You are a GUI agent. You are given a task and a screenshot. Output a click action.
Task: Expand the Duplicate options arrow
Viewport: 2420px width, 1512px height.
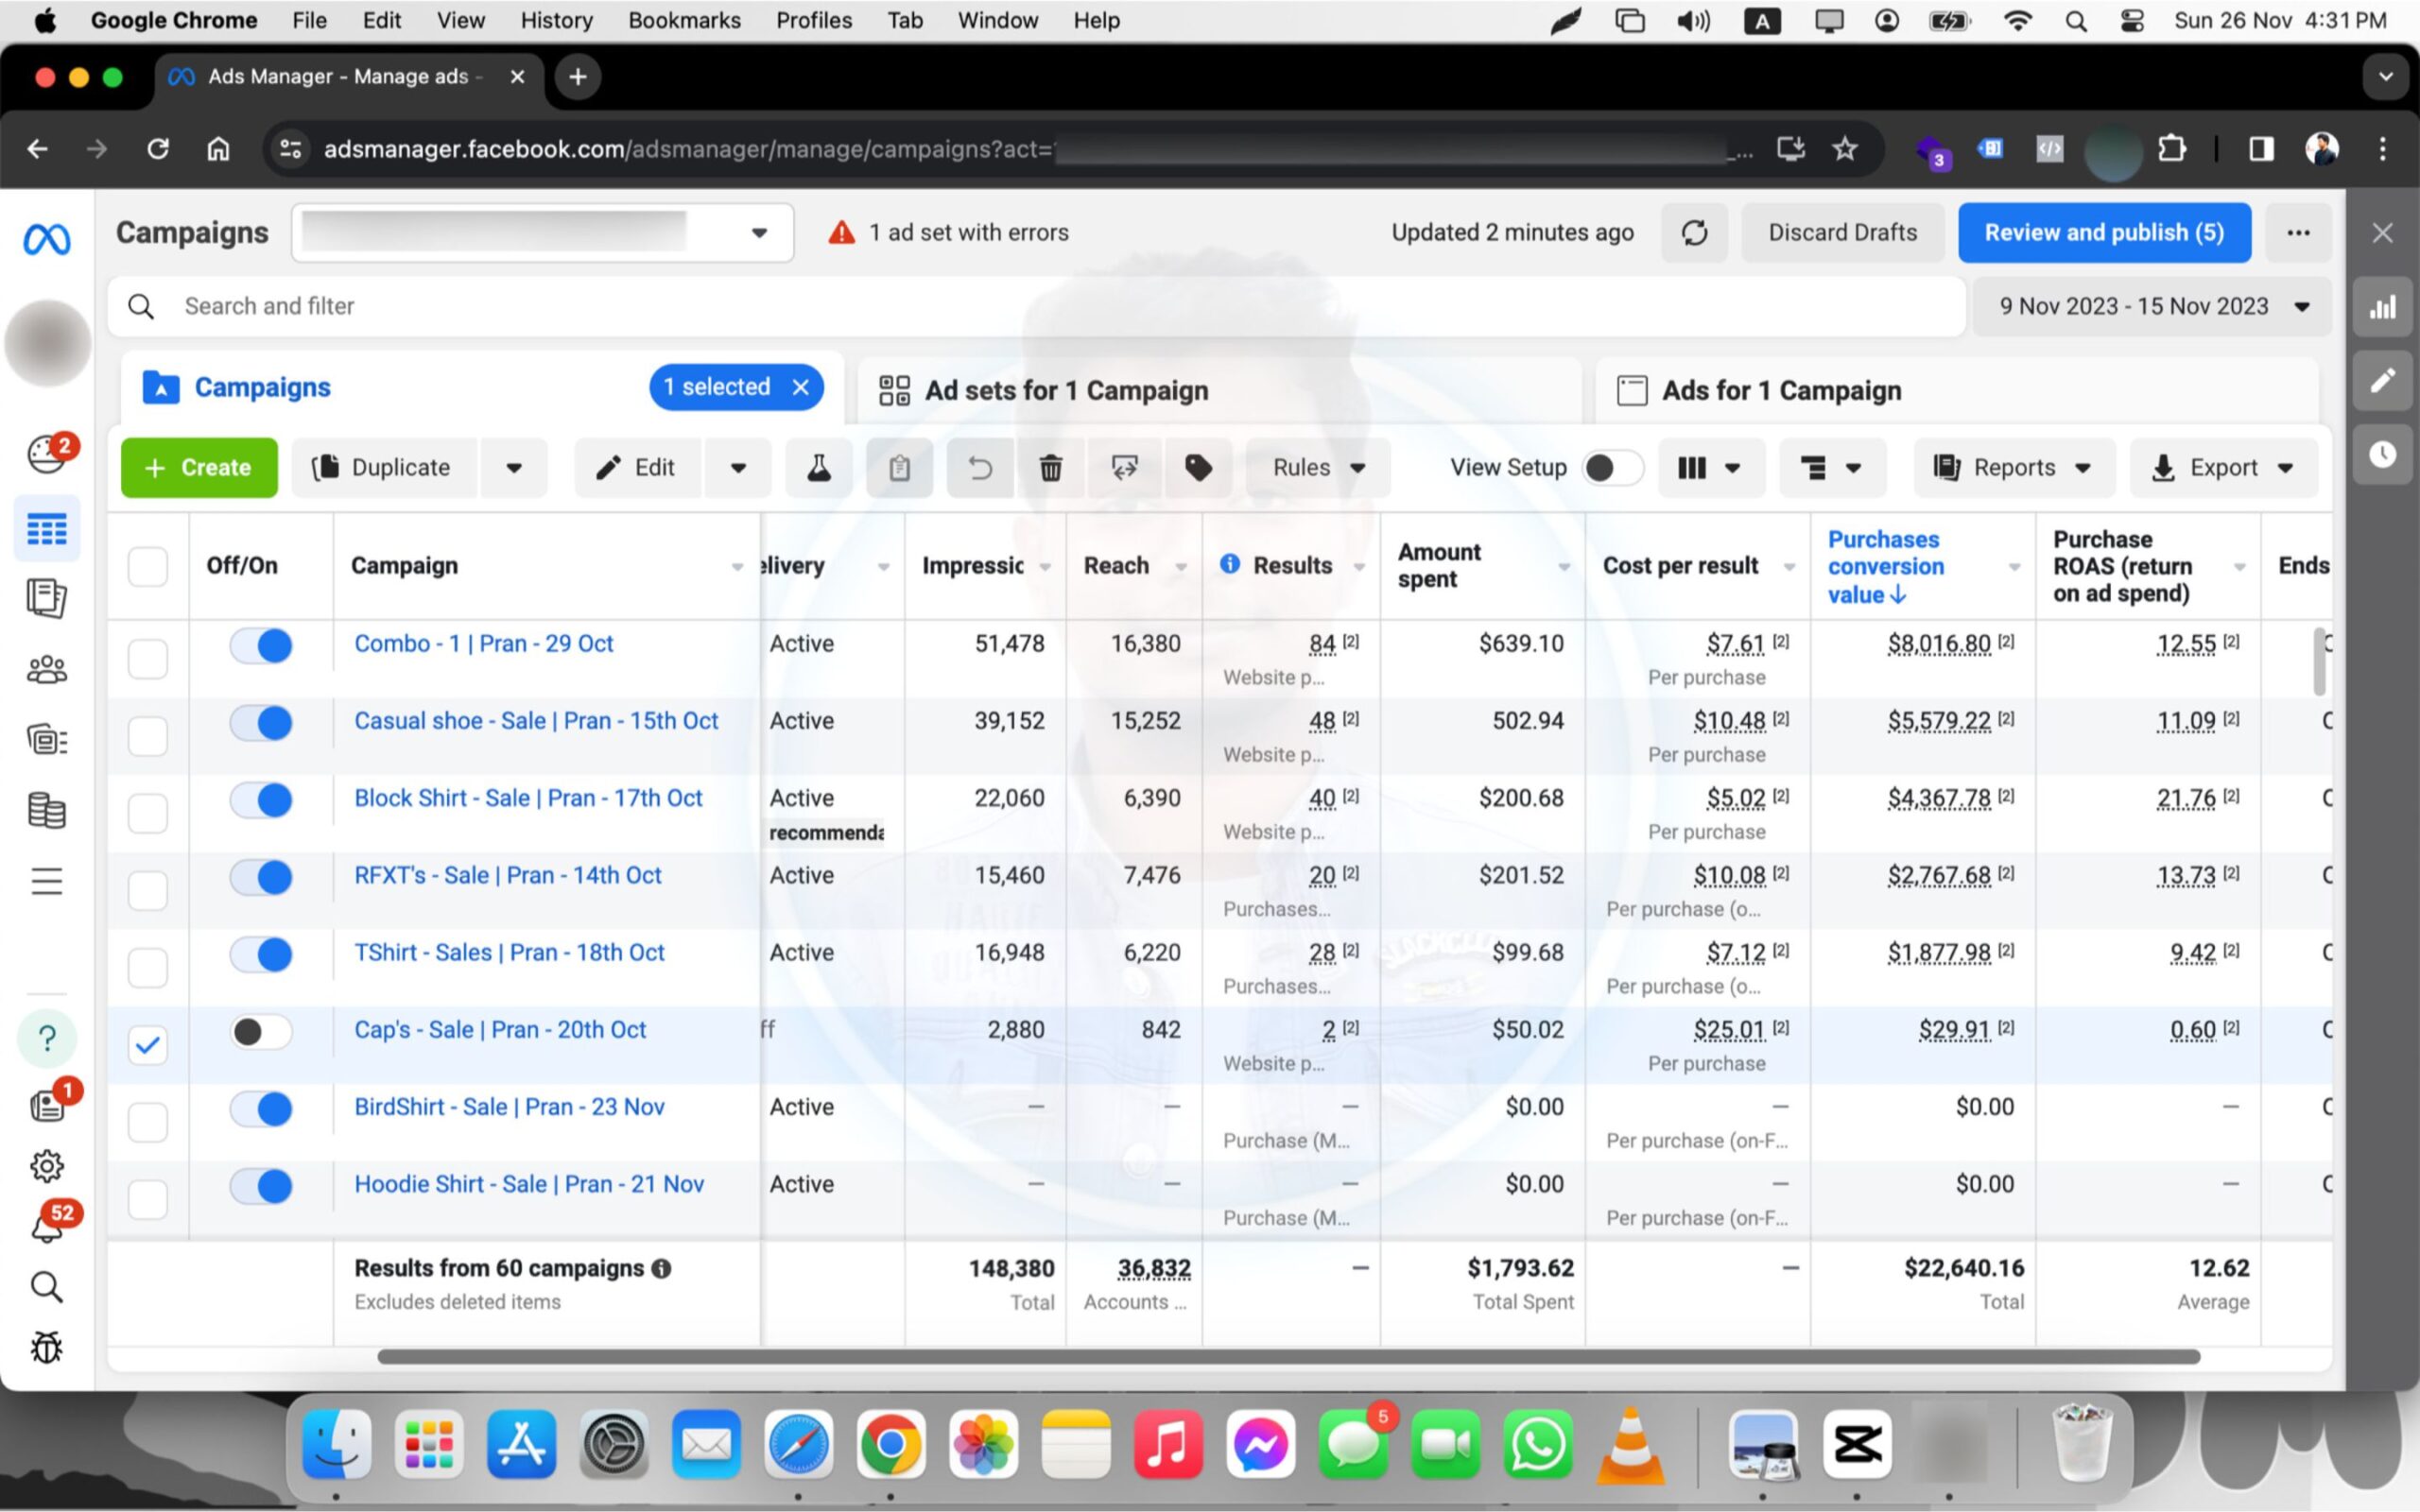tap(514, 468)
